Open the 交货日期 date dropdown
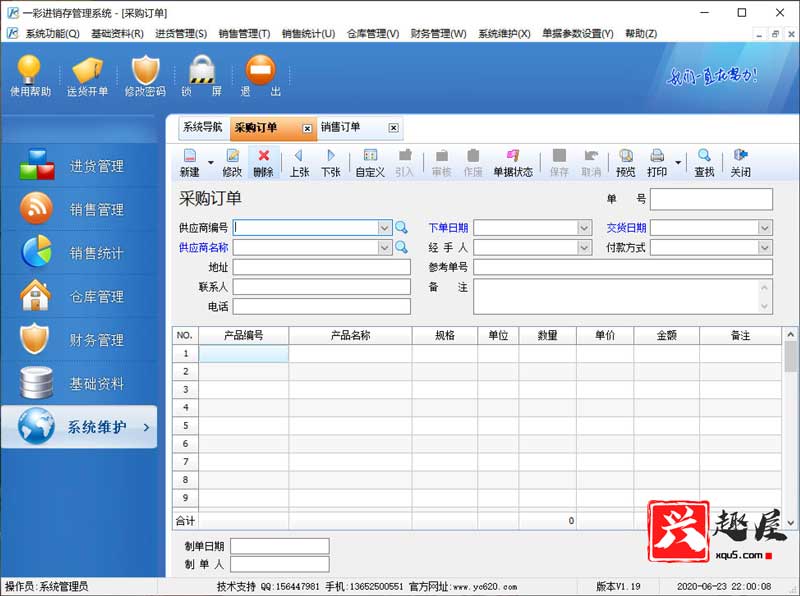This screenshot has height=596, width=800. (x=764, y=228)
